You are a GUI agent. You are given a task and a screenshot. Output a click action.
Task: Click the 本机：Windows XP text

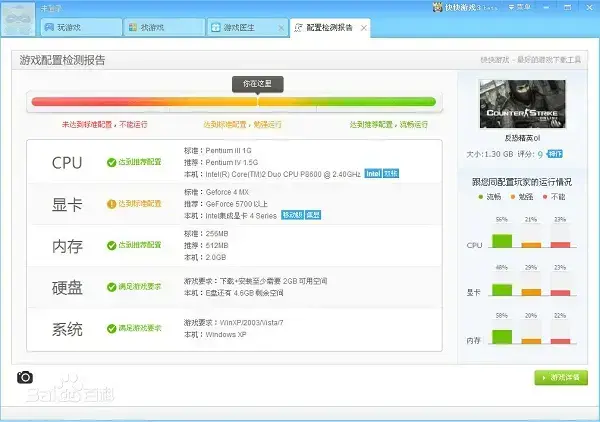pos(215,334)
